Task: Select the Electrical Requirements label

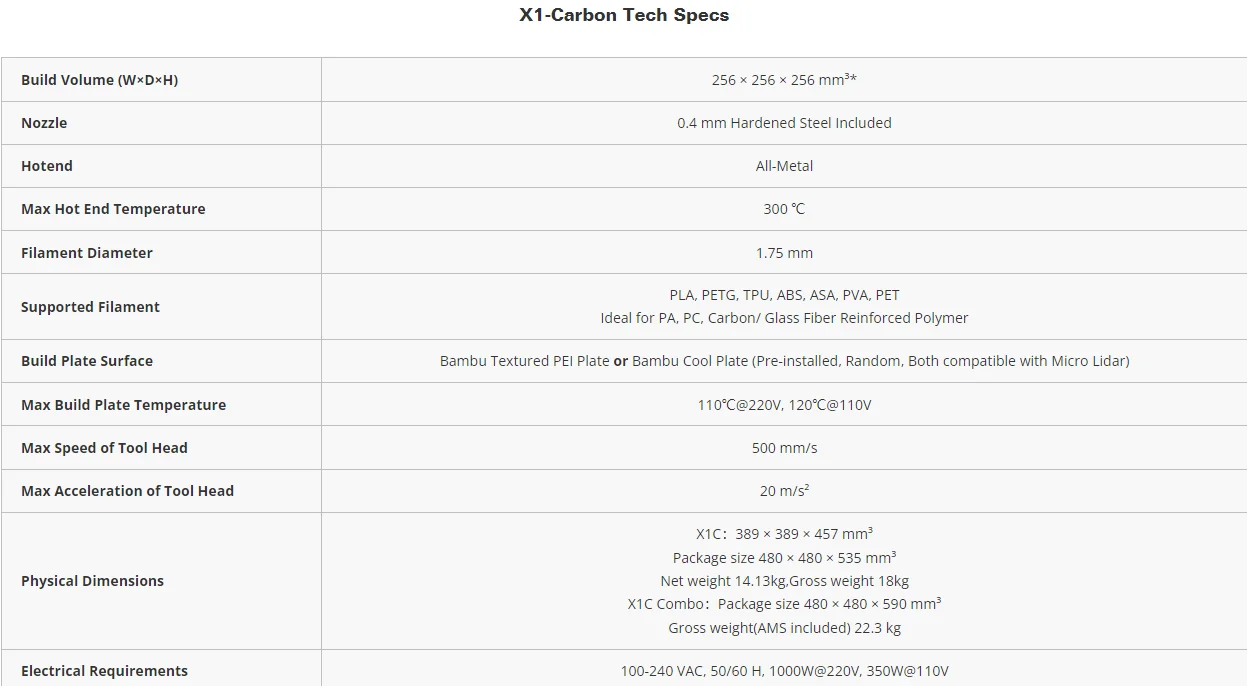Action: [x=104, y=671]
